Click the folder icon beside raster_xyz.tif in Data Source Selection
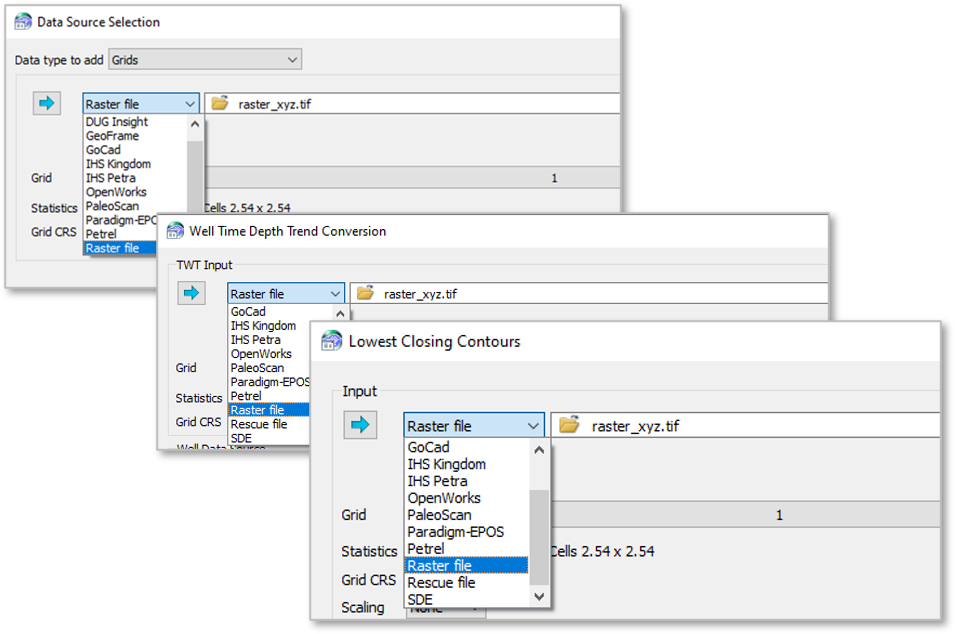This screenshot has height=634, width=955. [x=220, y=103]
